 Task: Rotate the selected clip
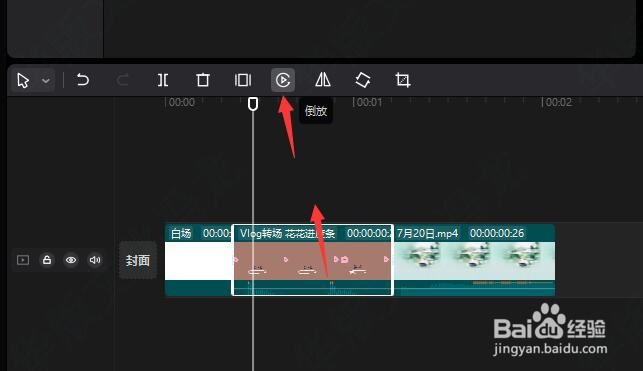(363, 80)
